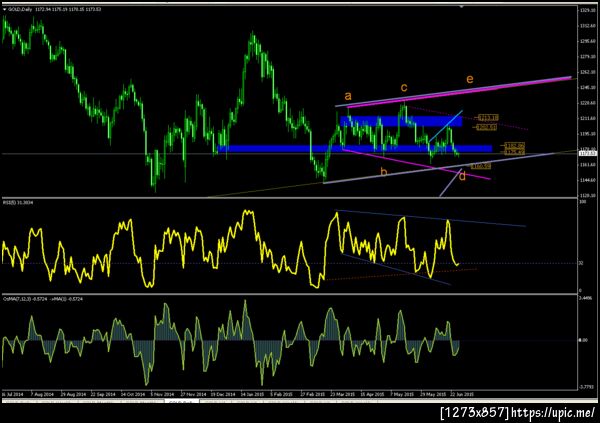Click the OsMA indicator label in subwindow
This screenshot has width=600, height=423.
click(43, 299)
